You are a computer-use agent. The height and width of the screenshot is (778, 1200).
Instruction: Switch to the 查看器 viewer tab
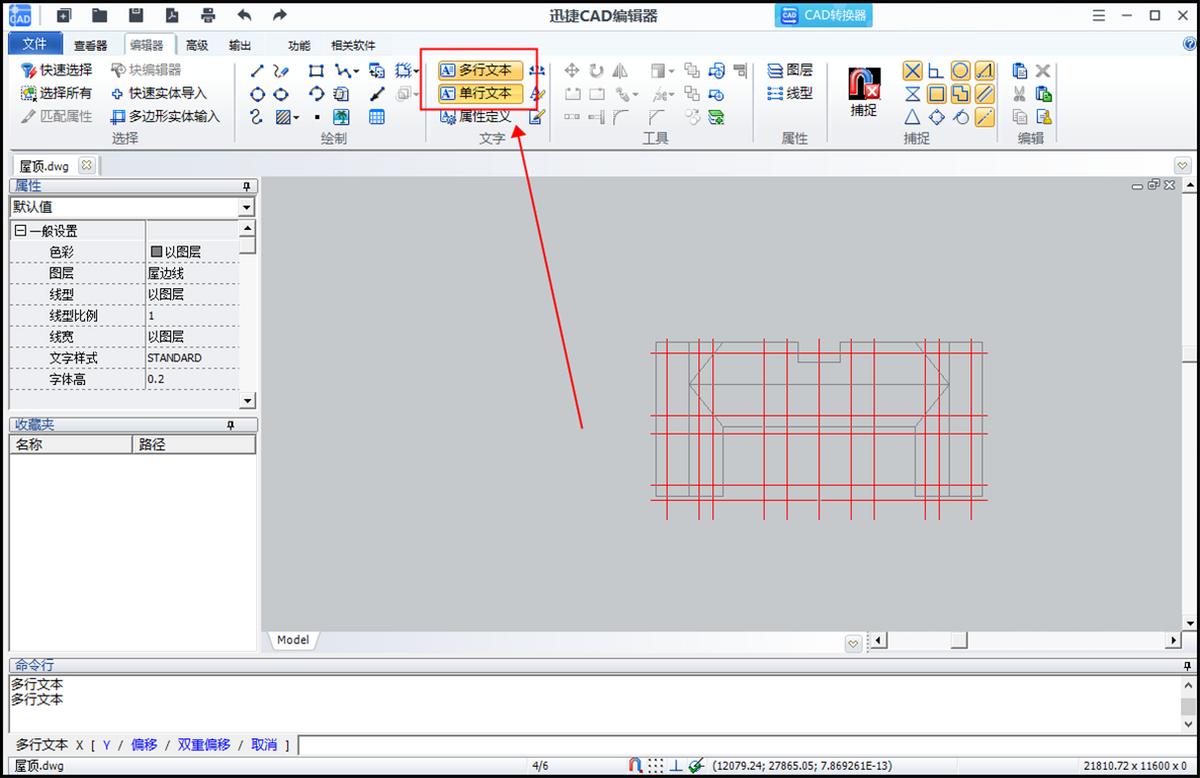[x=90, y=45]
